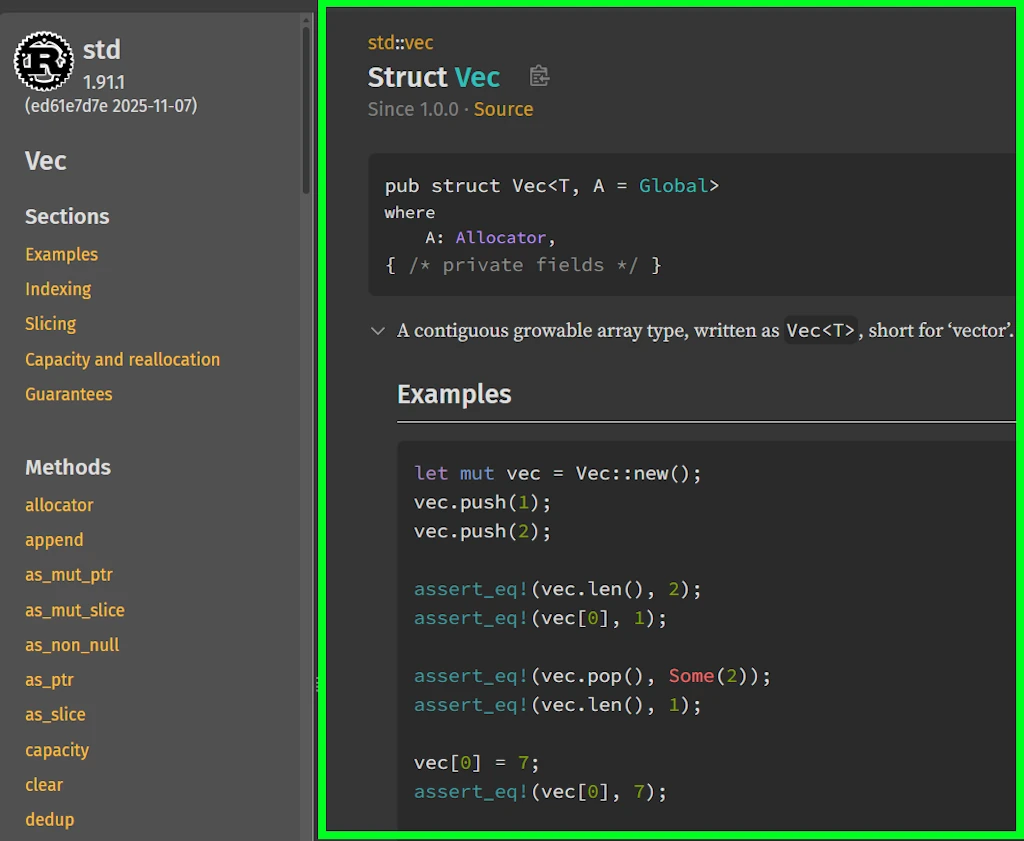
Task: Open the Guarantees section link
Action: click(x=69, y=394)
